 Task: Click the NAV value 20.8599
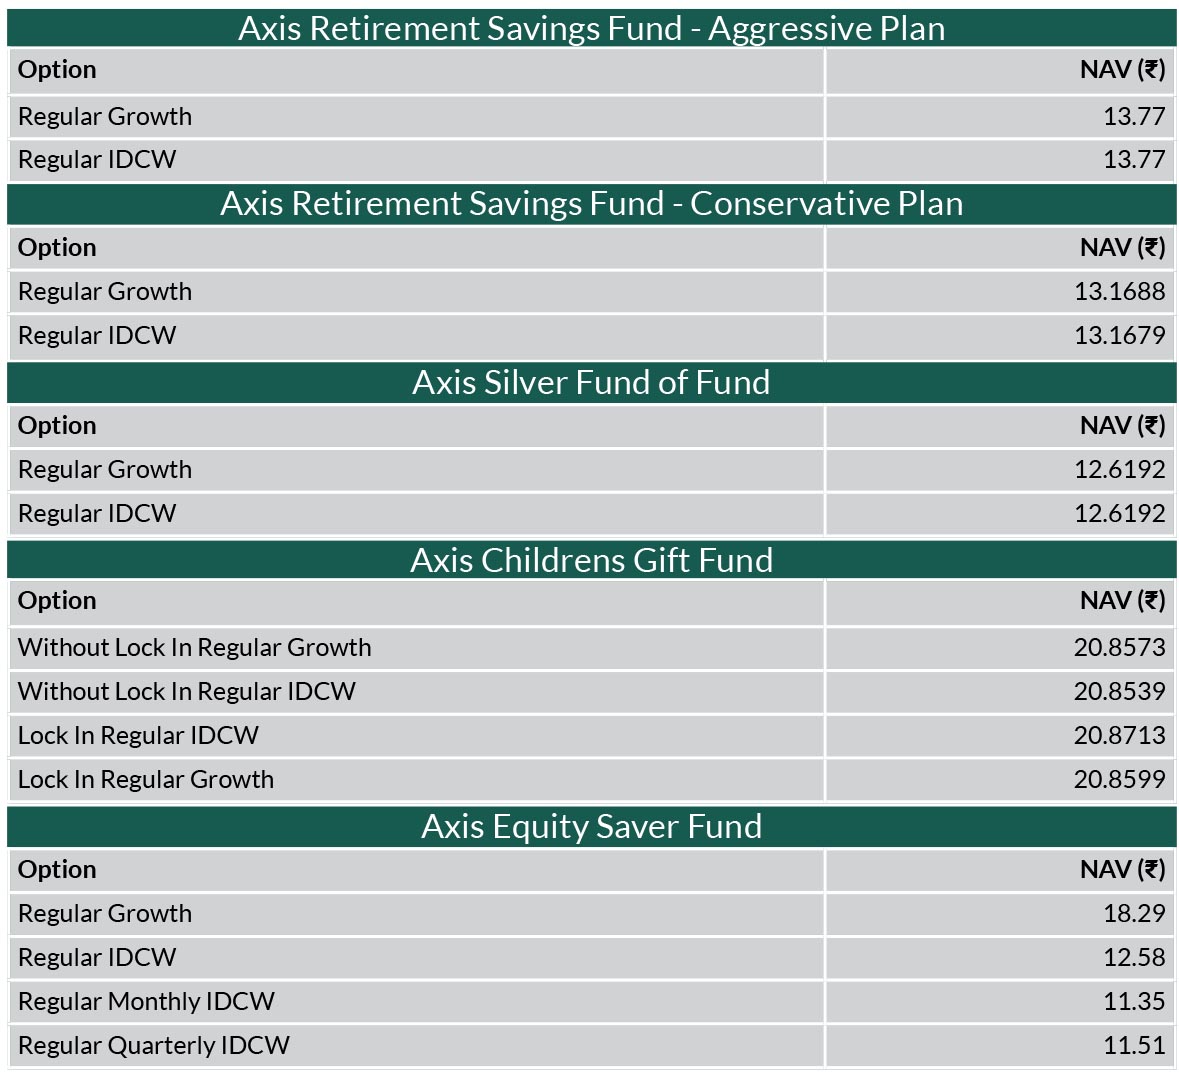1120,779
